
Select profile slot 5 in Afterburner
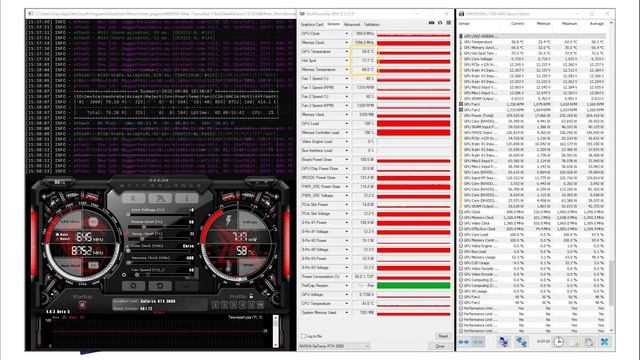[x=251, y=304]
